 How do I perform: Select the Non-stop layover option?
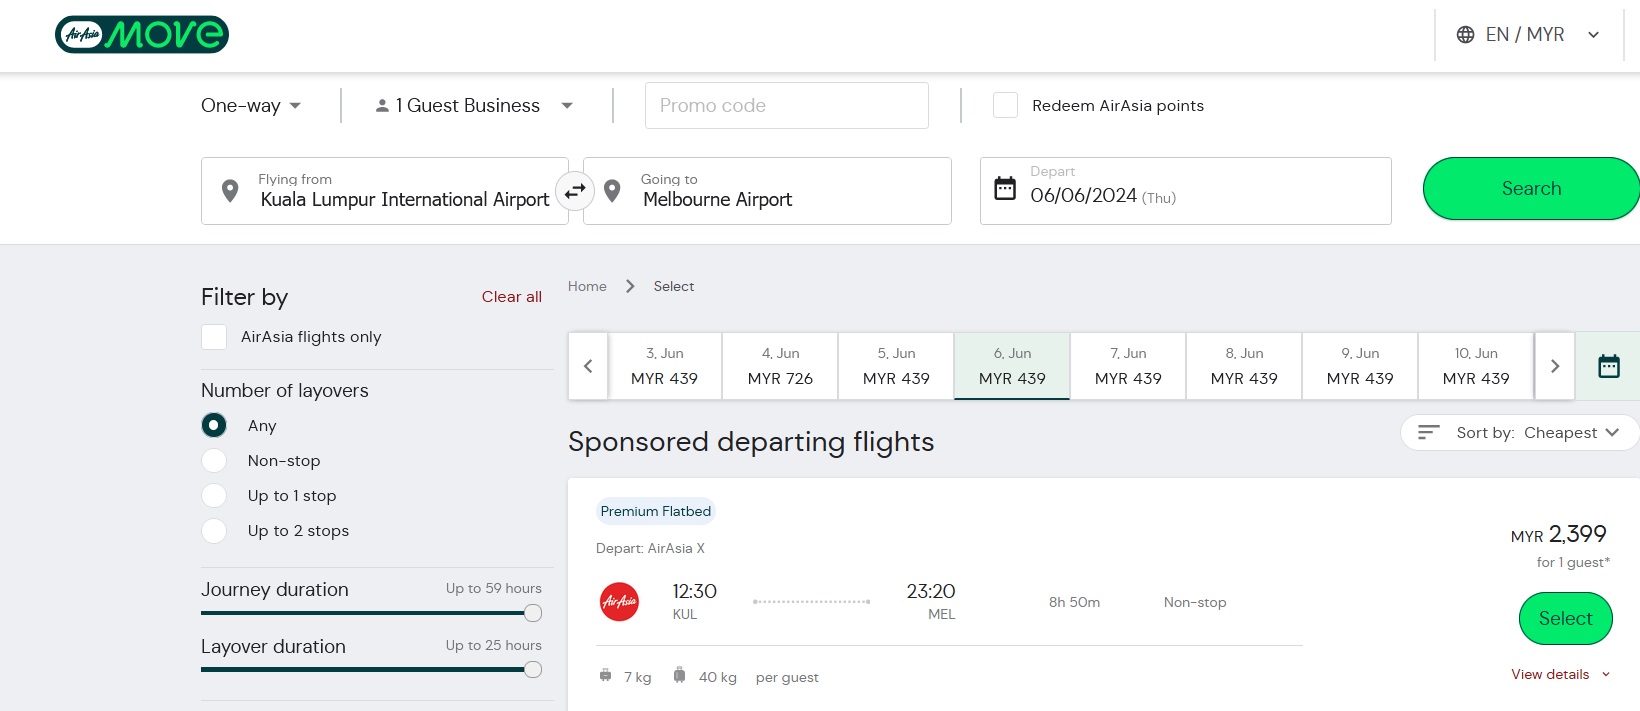pos(214,461)
